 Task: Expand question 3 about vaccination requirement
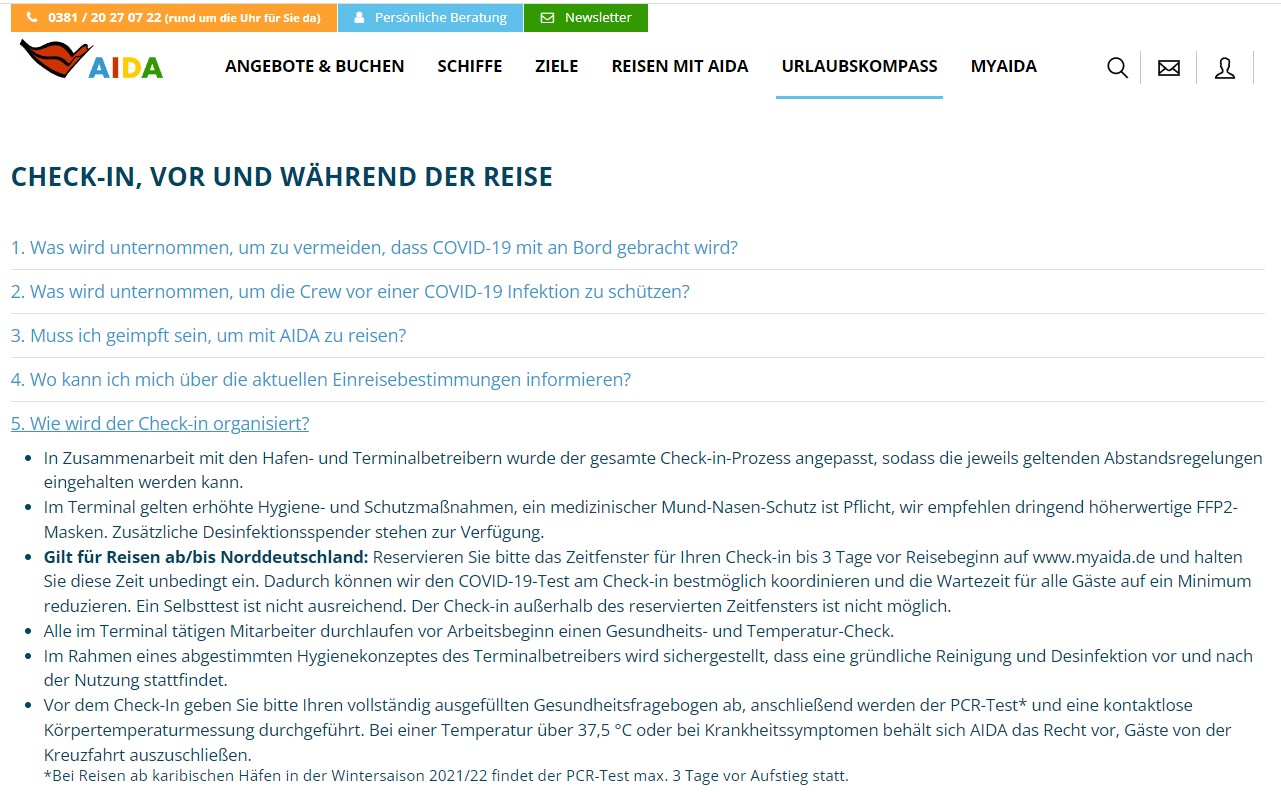(x=208, y=335)
